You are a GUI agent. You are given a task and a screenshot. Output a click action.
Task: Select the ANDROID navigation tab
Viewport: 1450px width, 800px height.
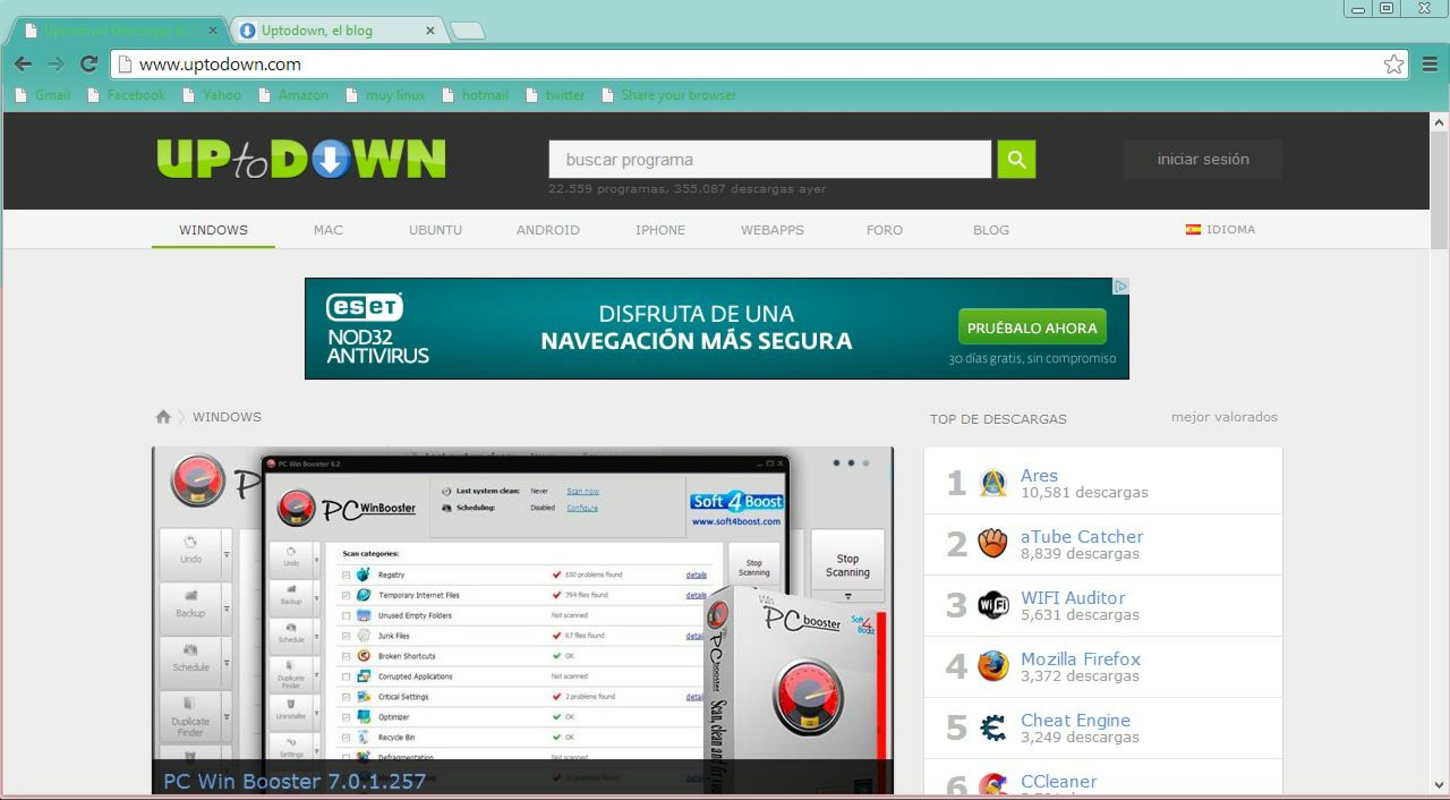[548, 230]
